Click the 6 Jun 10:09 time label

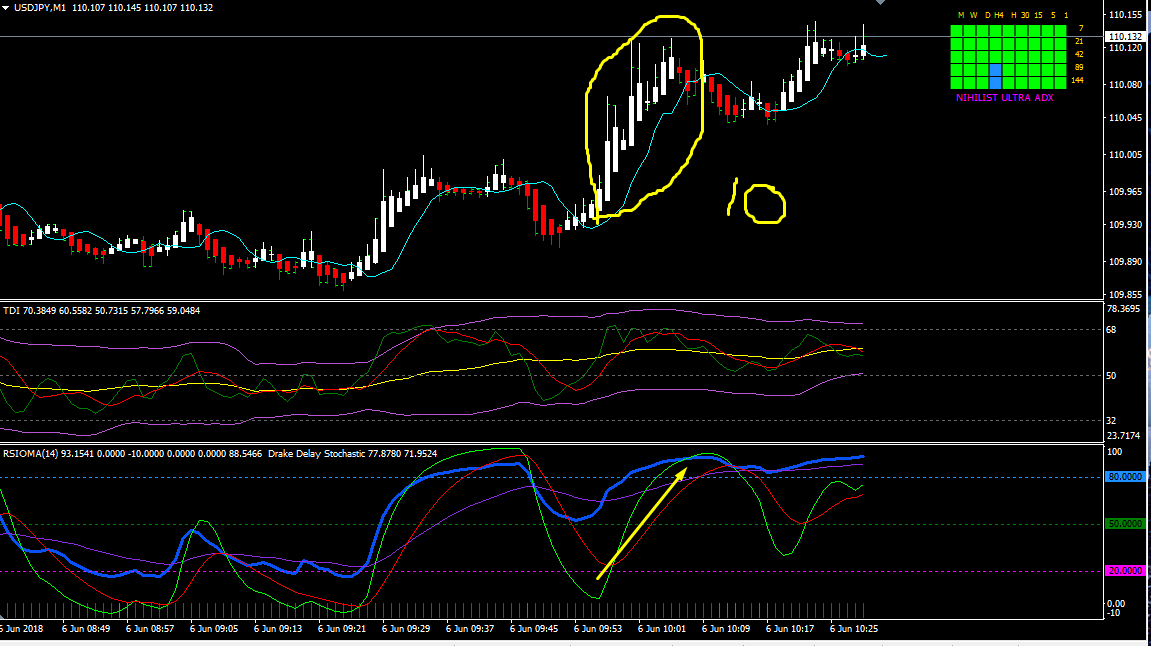725,628
